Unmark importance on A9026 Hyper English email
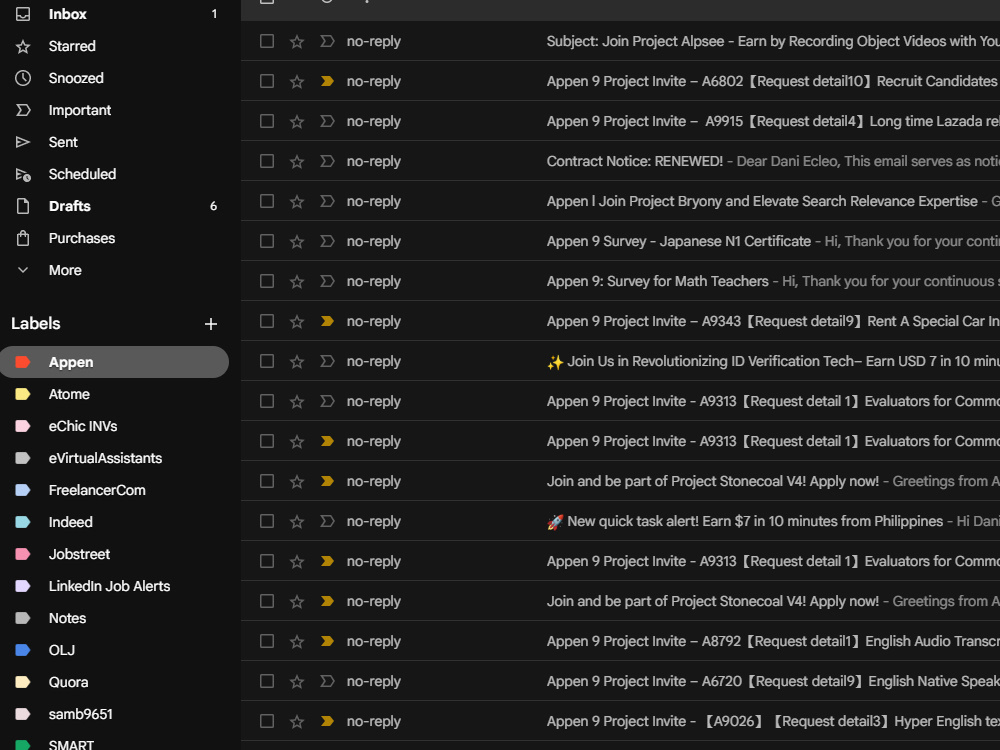This screenshot has width=1000, height=750. [327, 721]
